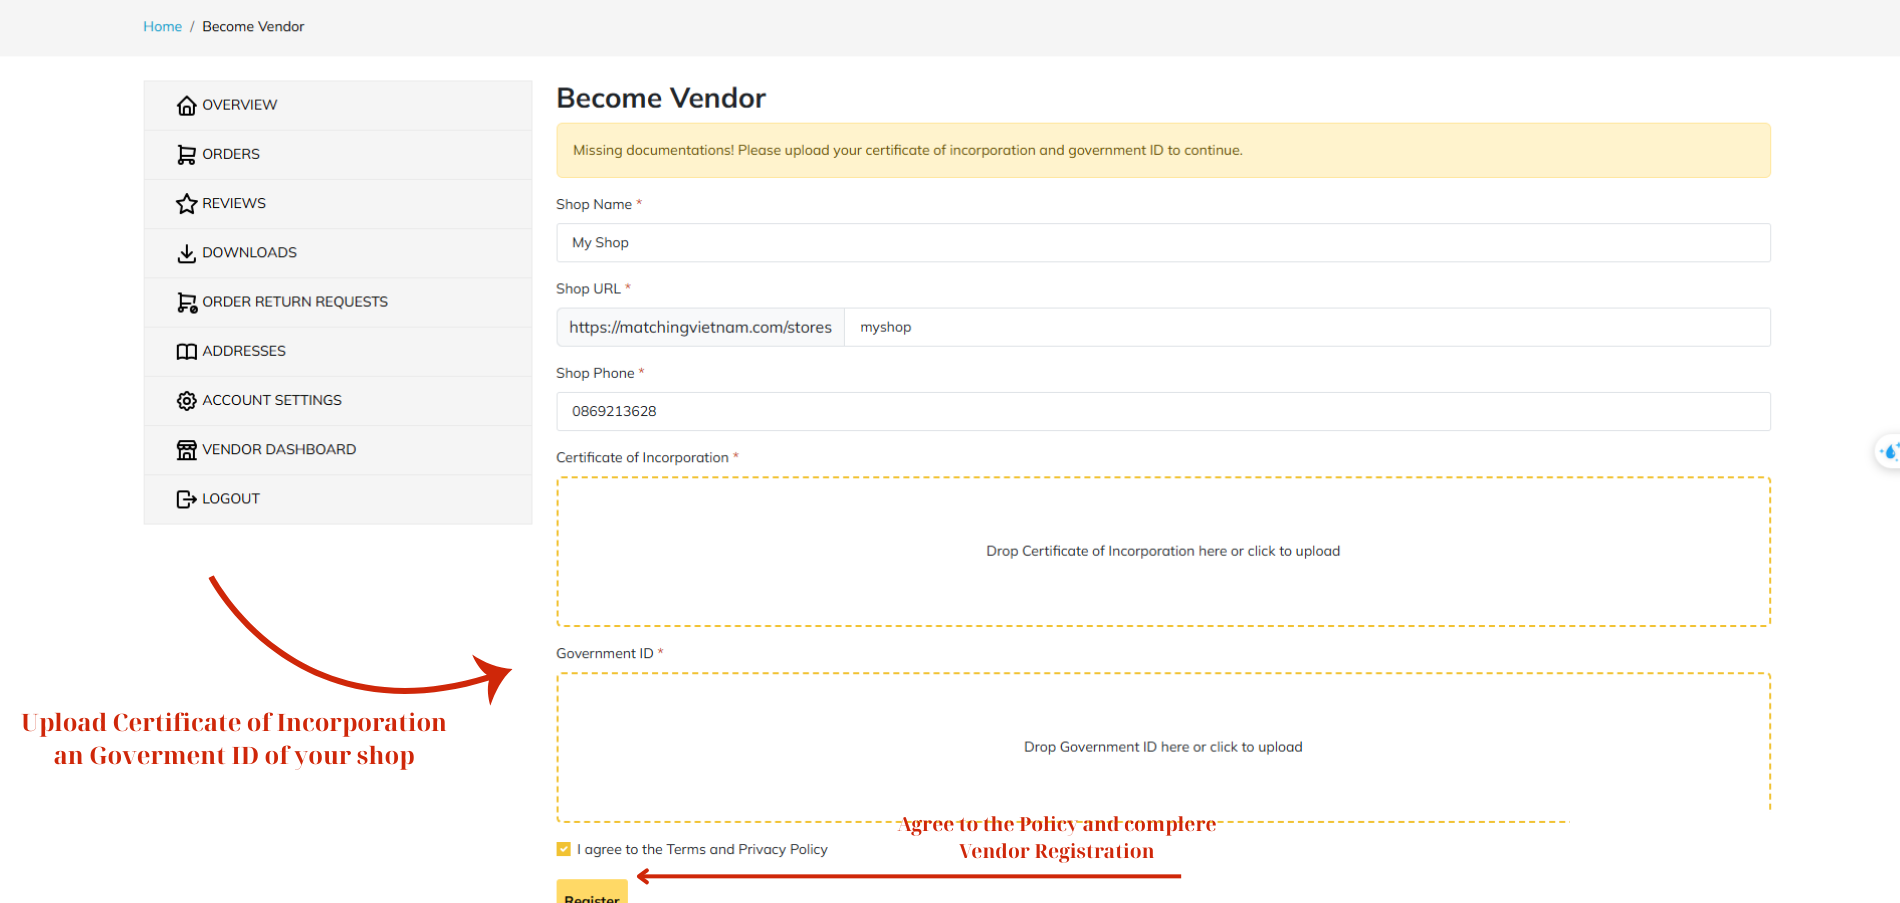Click the Orders cart icon

pyautogui.click(x=186, y=155)
